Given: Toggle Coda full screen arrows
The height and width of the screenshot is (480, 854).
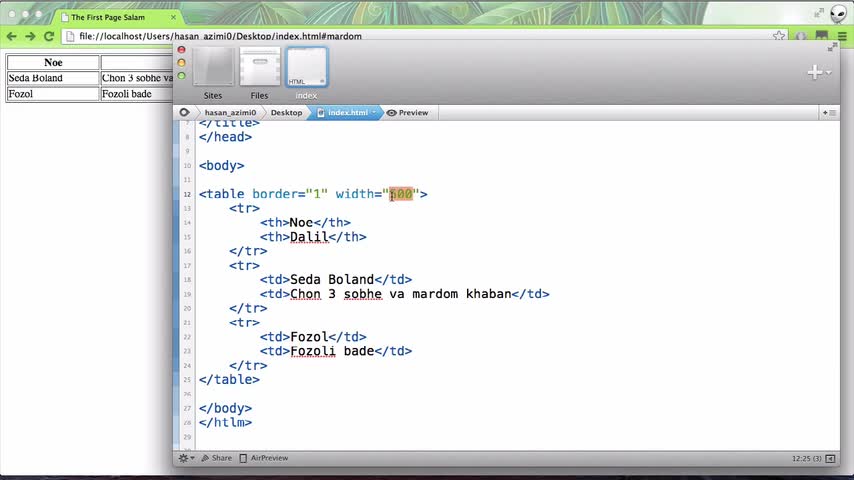Looking at the screenshot, I should click(832, 48).
